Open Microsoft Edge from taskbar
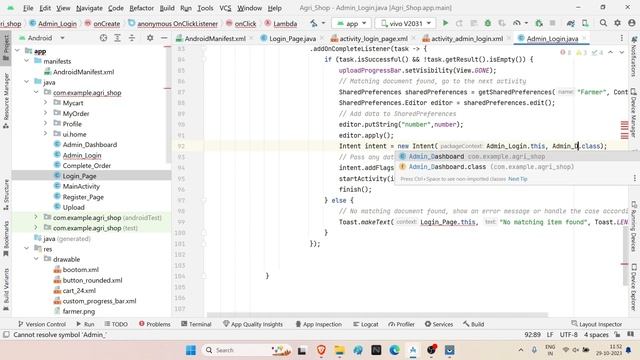The width and height of the screenshot is (640, 360). 394,350
